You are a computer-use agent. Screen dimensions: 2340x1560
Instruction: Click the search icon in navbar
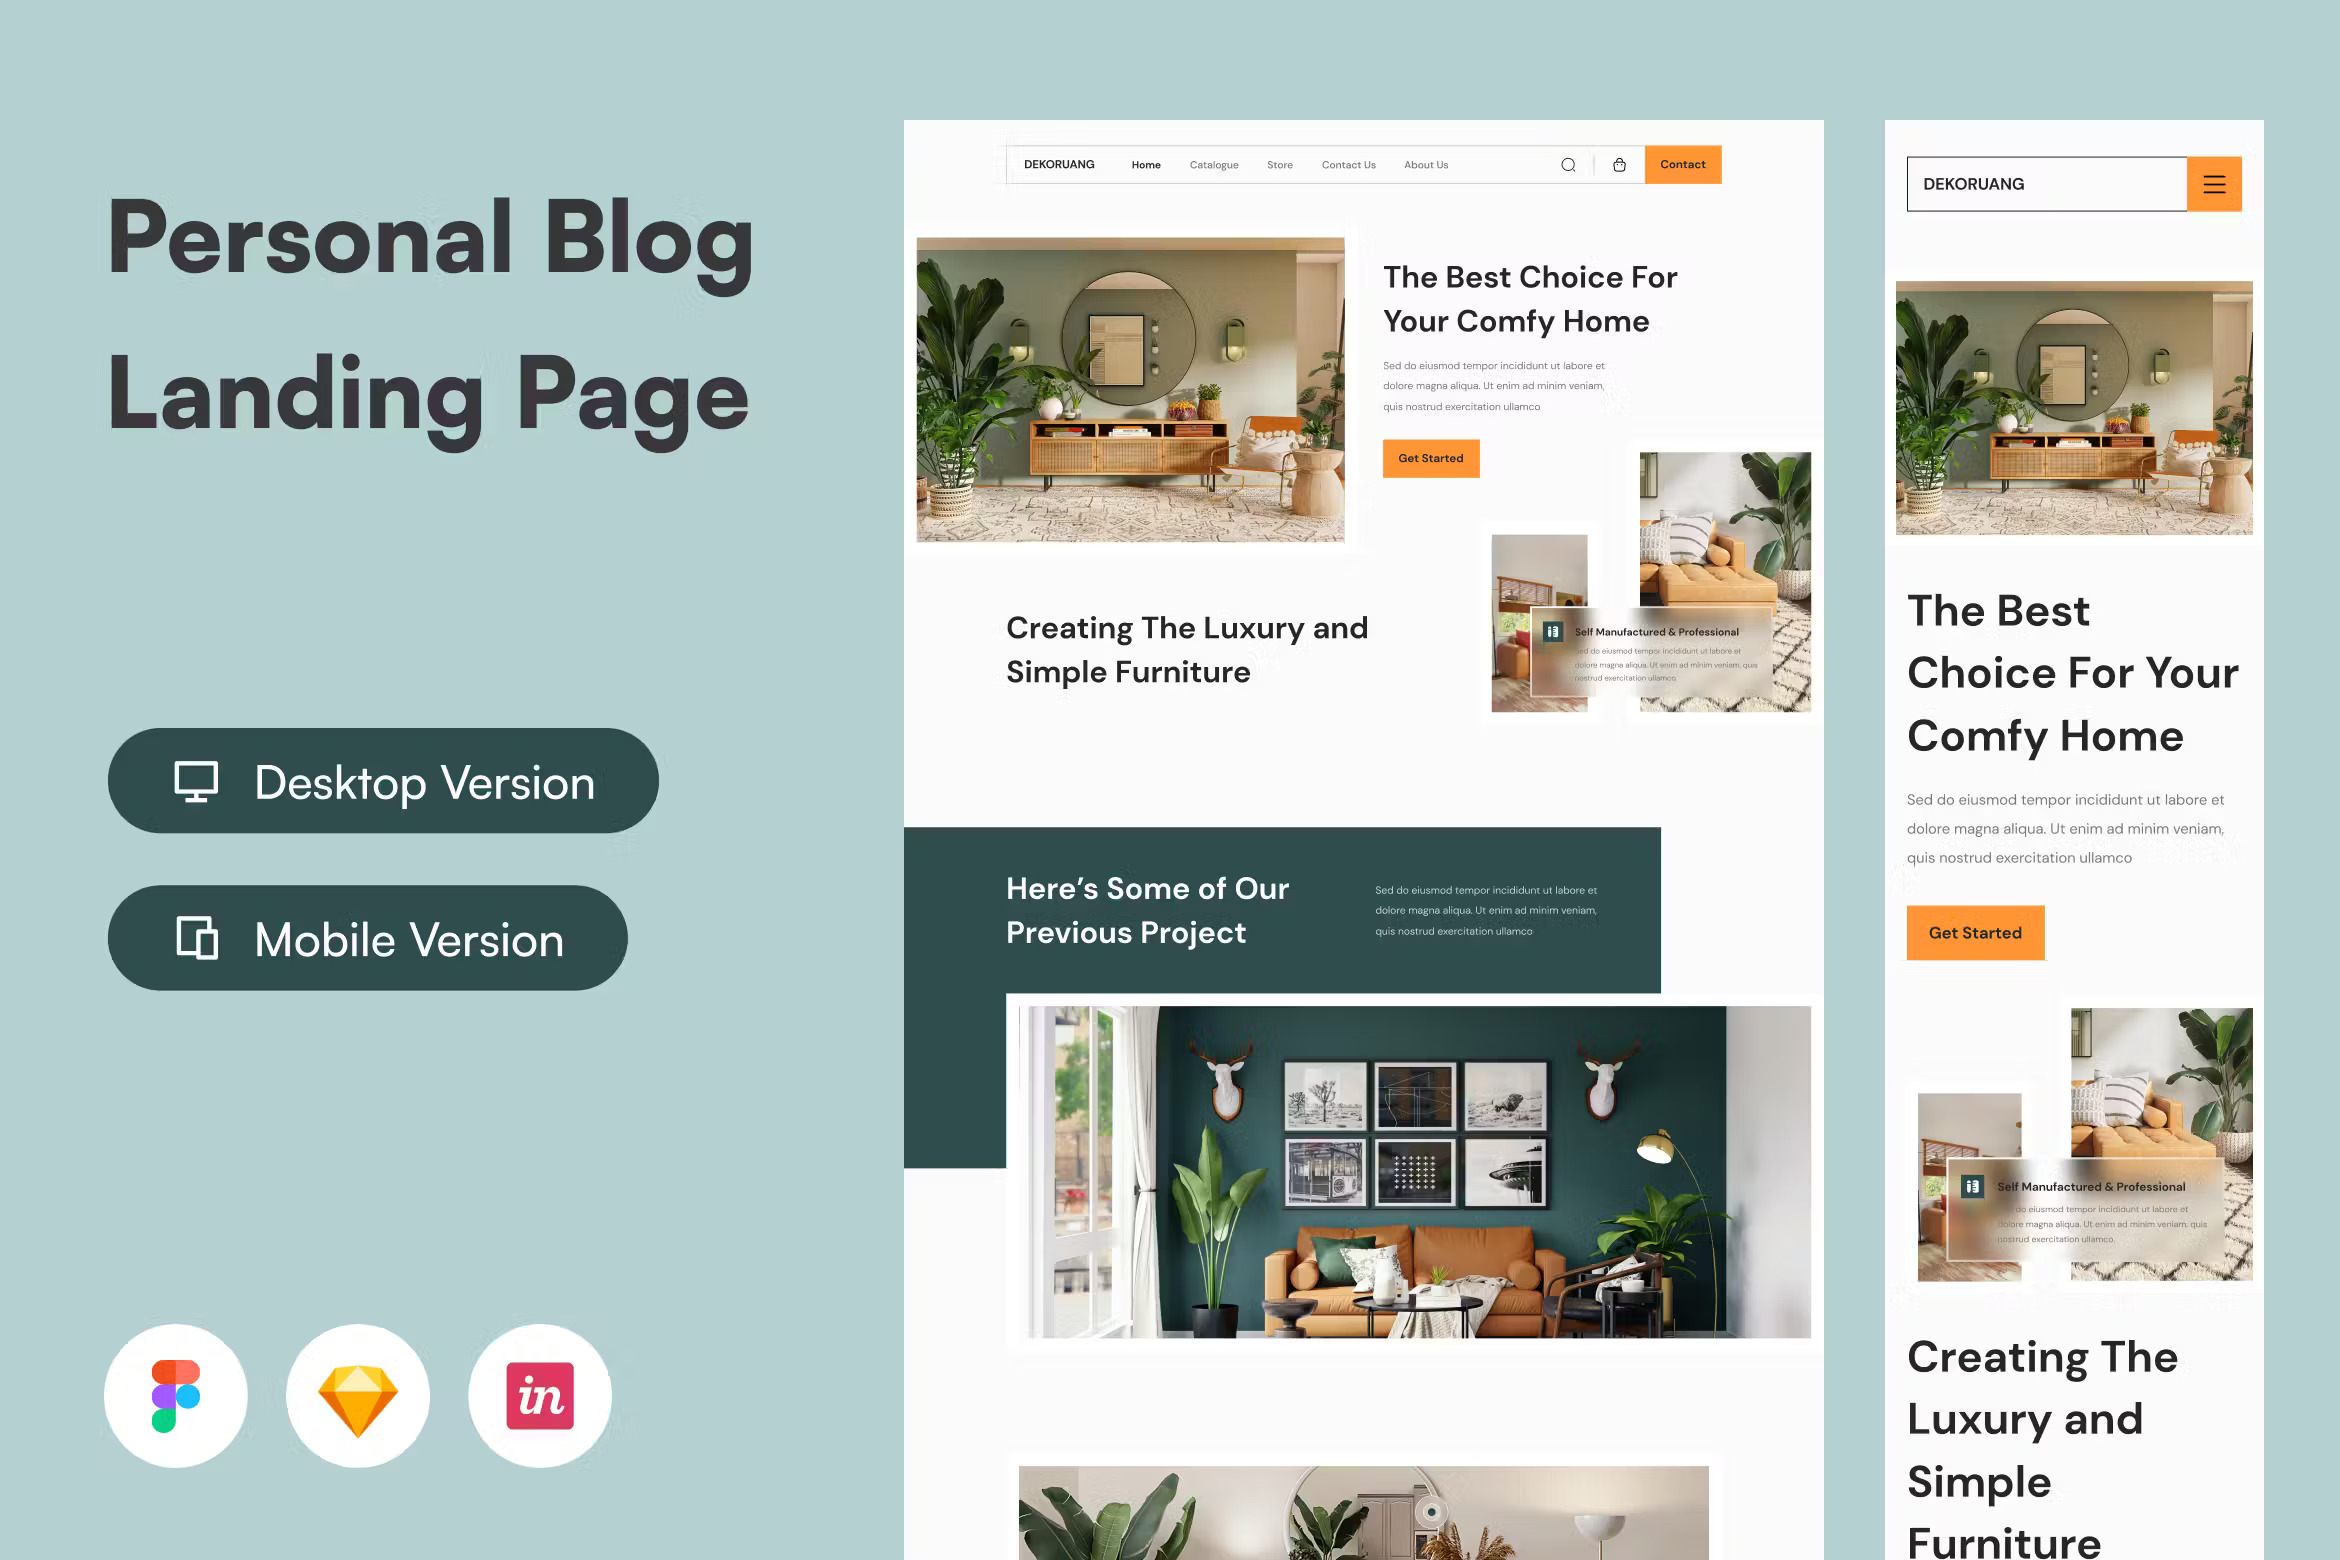[1565, 164]
